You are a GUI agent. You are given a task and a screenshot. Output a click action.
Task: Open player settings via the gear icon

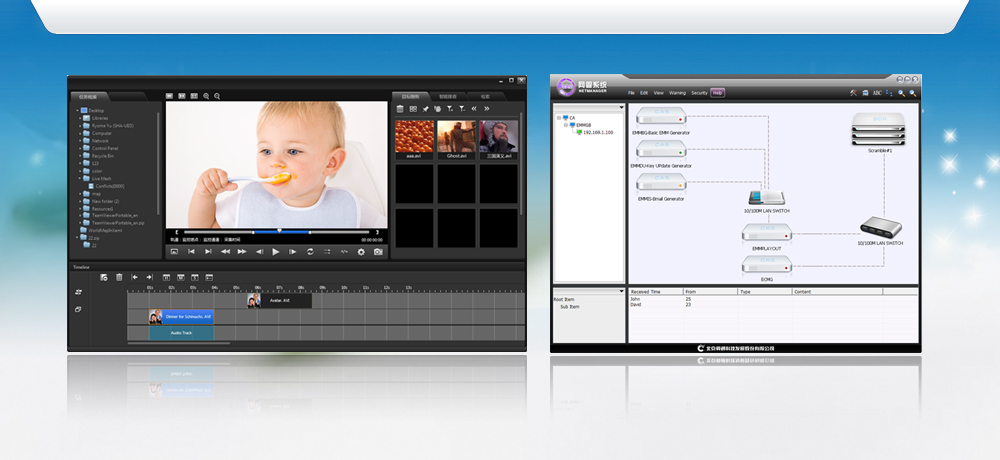coord(361,252)
